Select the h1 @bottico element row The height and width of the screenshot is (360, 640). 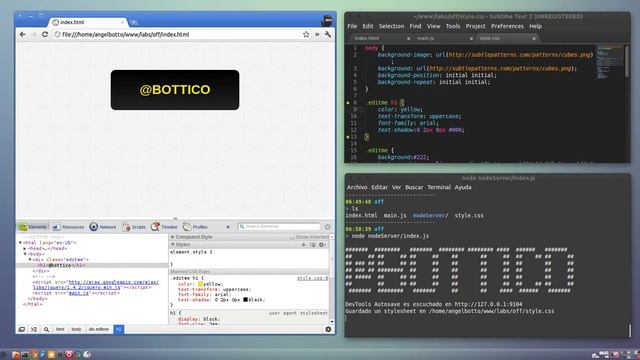[92, 265]
